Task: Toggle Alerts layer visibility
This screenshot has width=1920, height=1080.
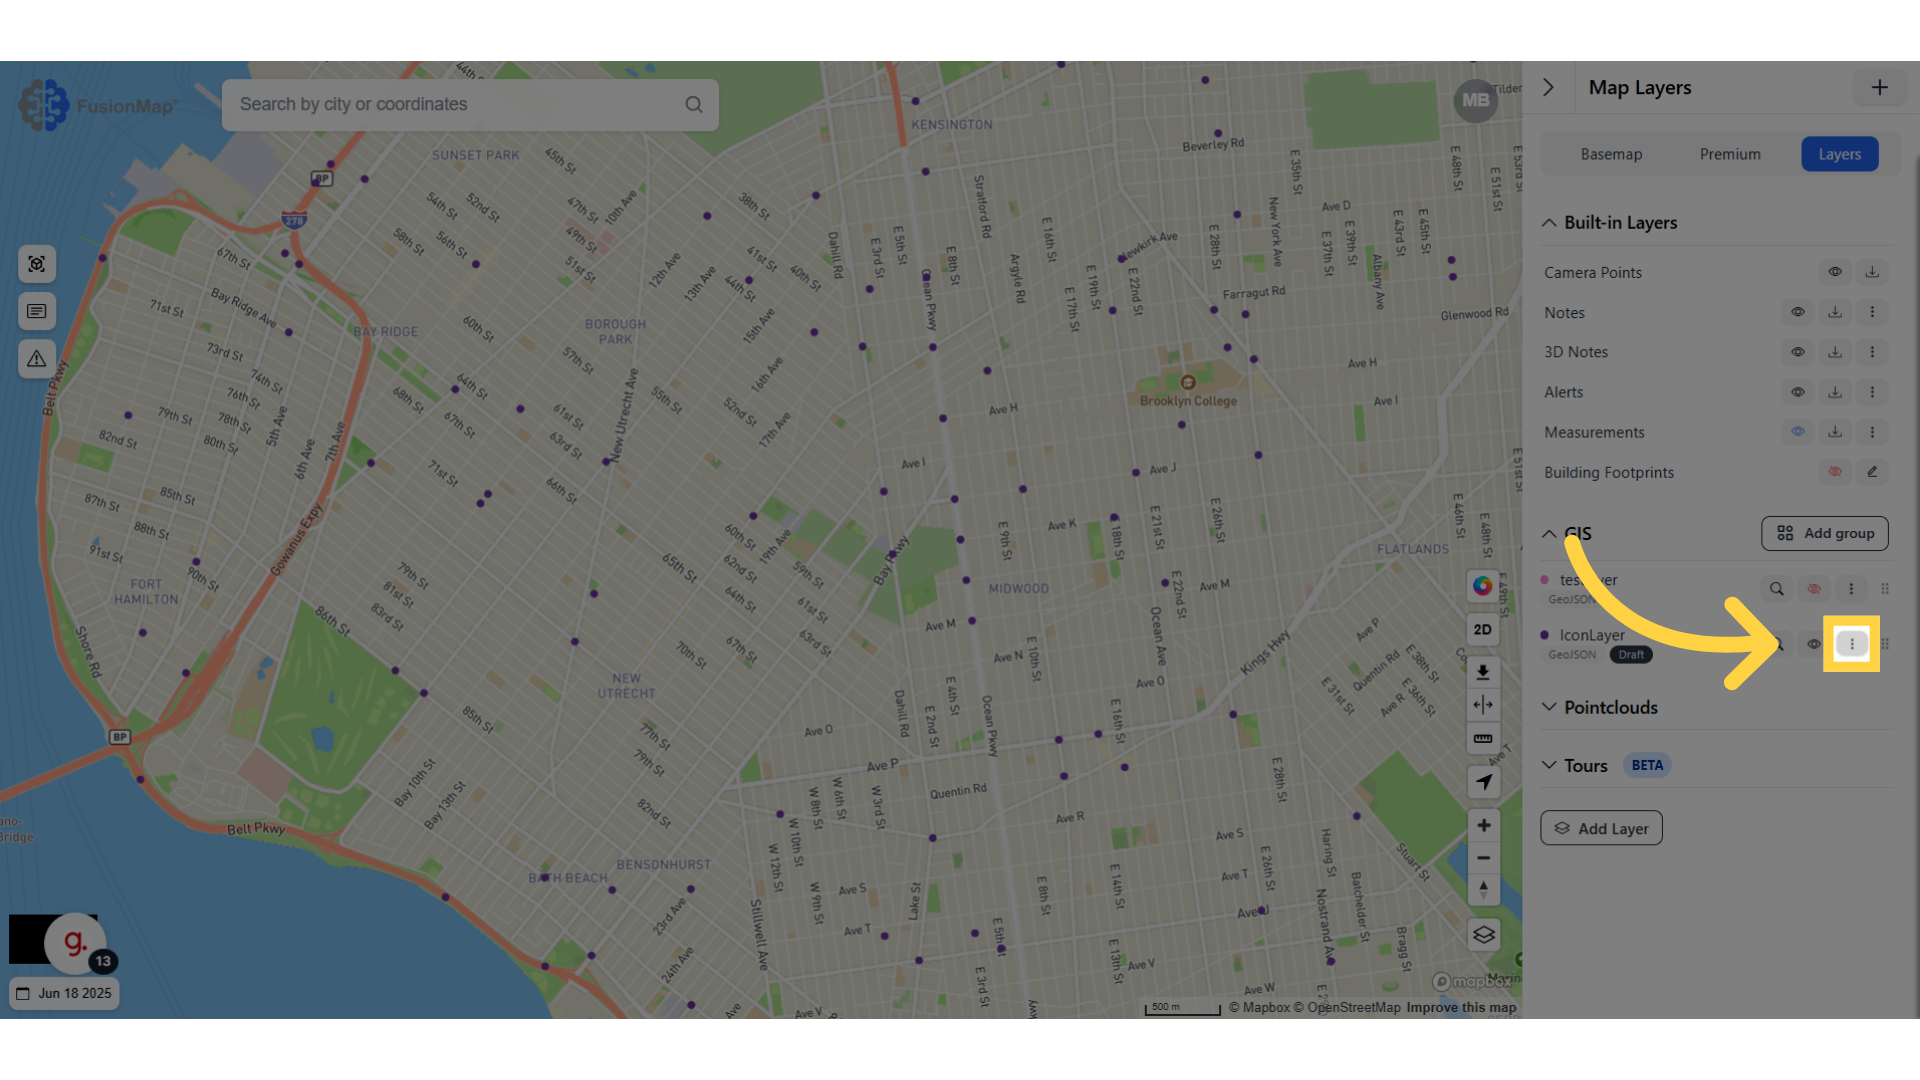Action: click(x=1798, y=392)
